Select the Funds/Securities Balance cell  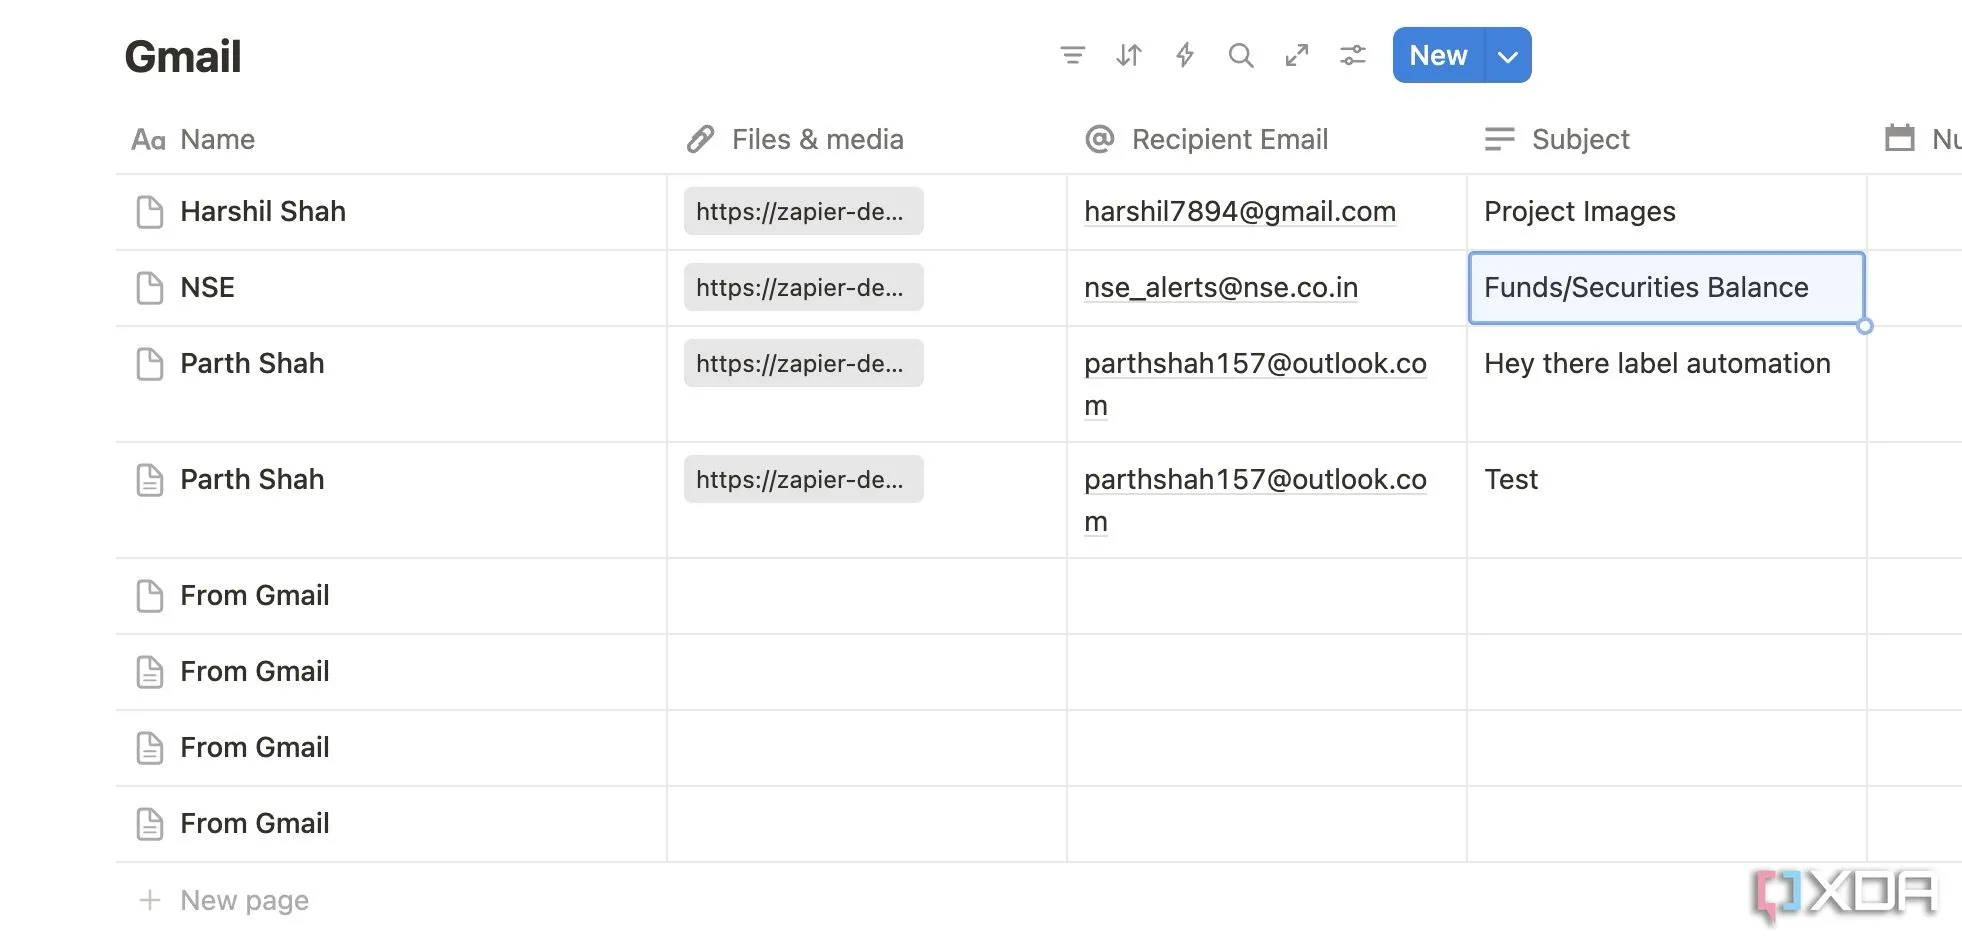[1667, 288]
